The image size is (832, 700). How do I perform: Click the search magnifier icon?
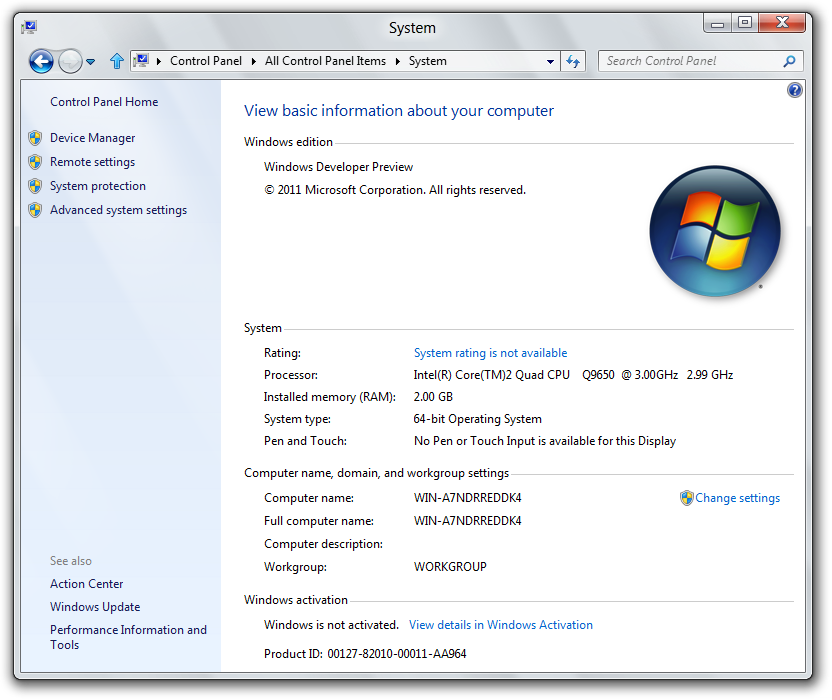[x=789, y=61]
